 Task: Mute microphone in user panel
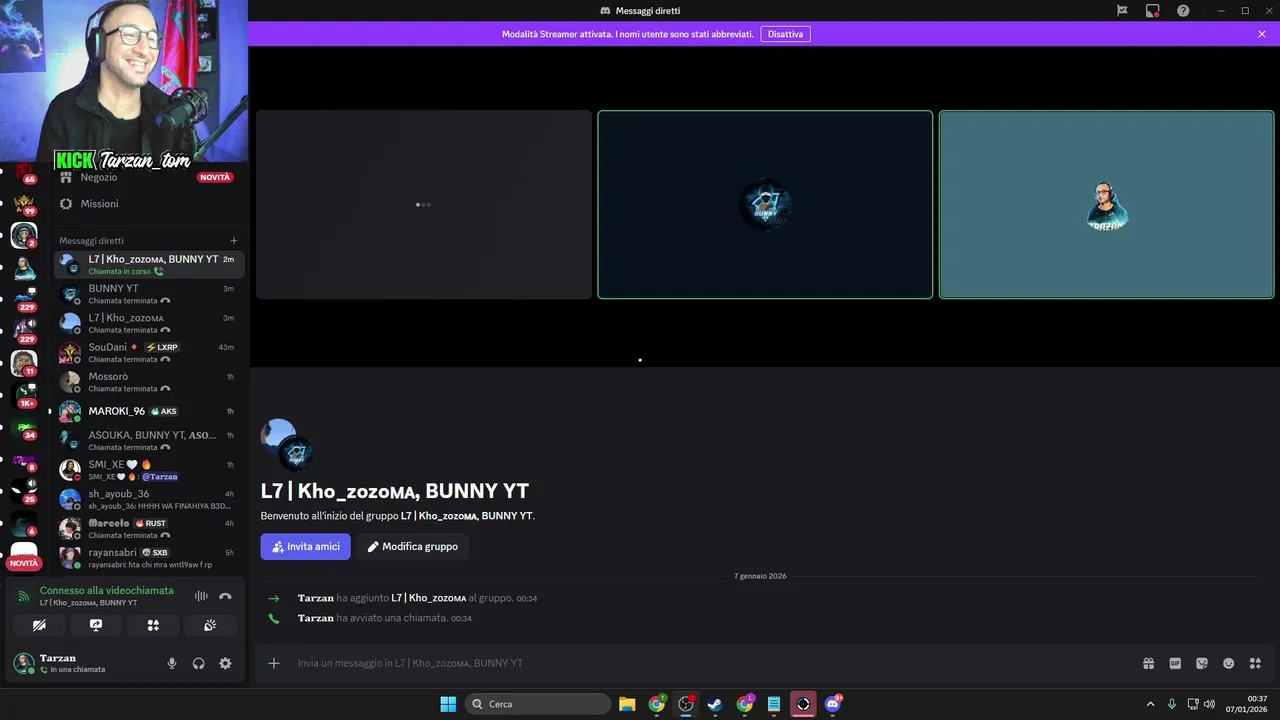click(x=172, y=663)
